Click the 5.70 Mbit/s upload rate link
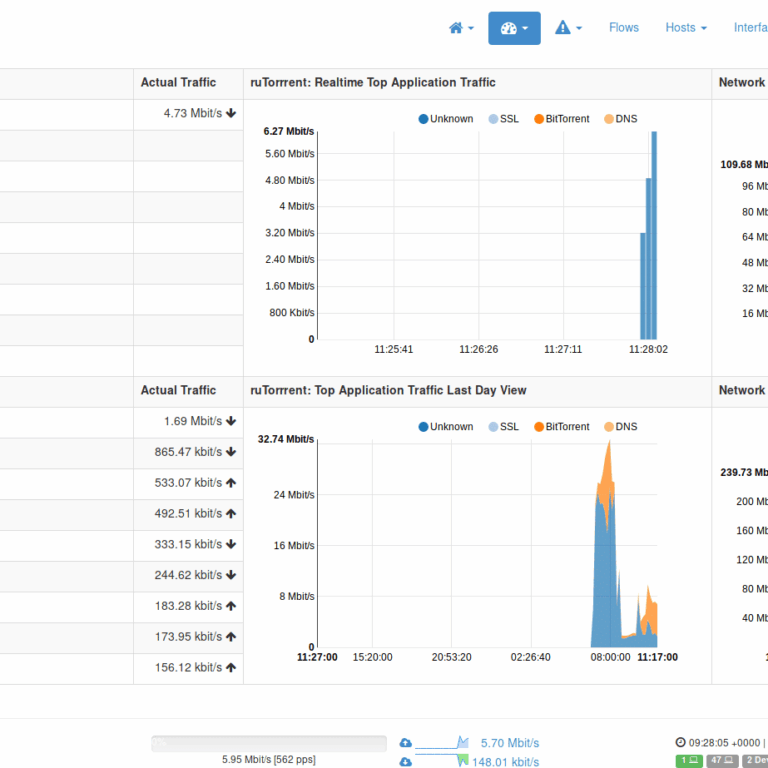Image resolution: width=768 pixels, height=768 pixels. pos(510,743)
